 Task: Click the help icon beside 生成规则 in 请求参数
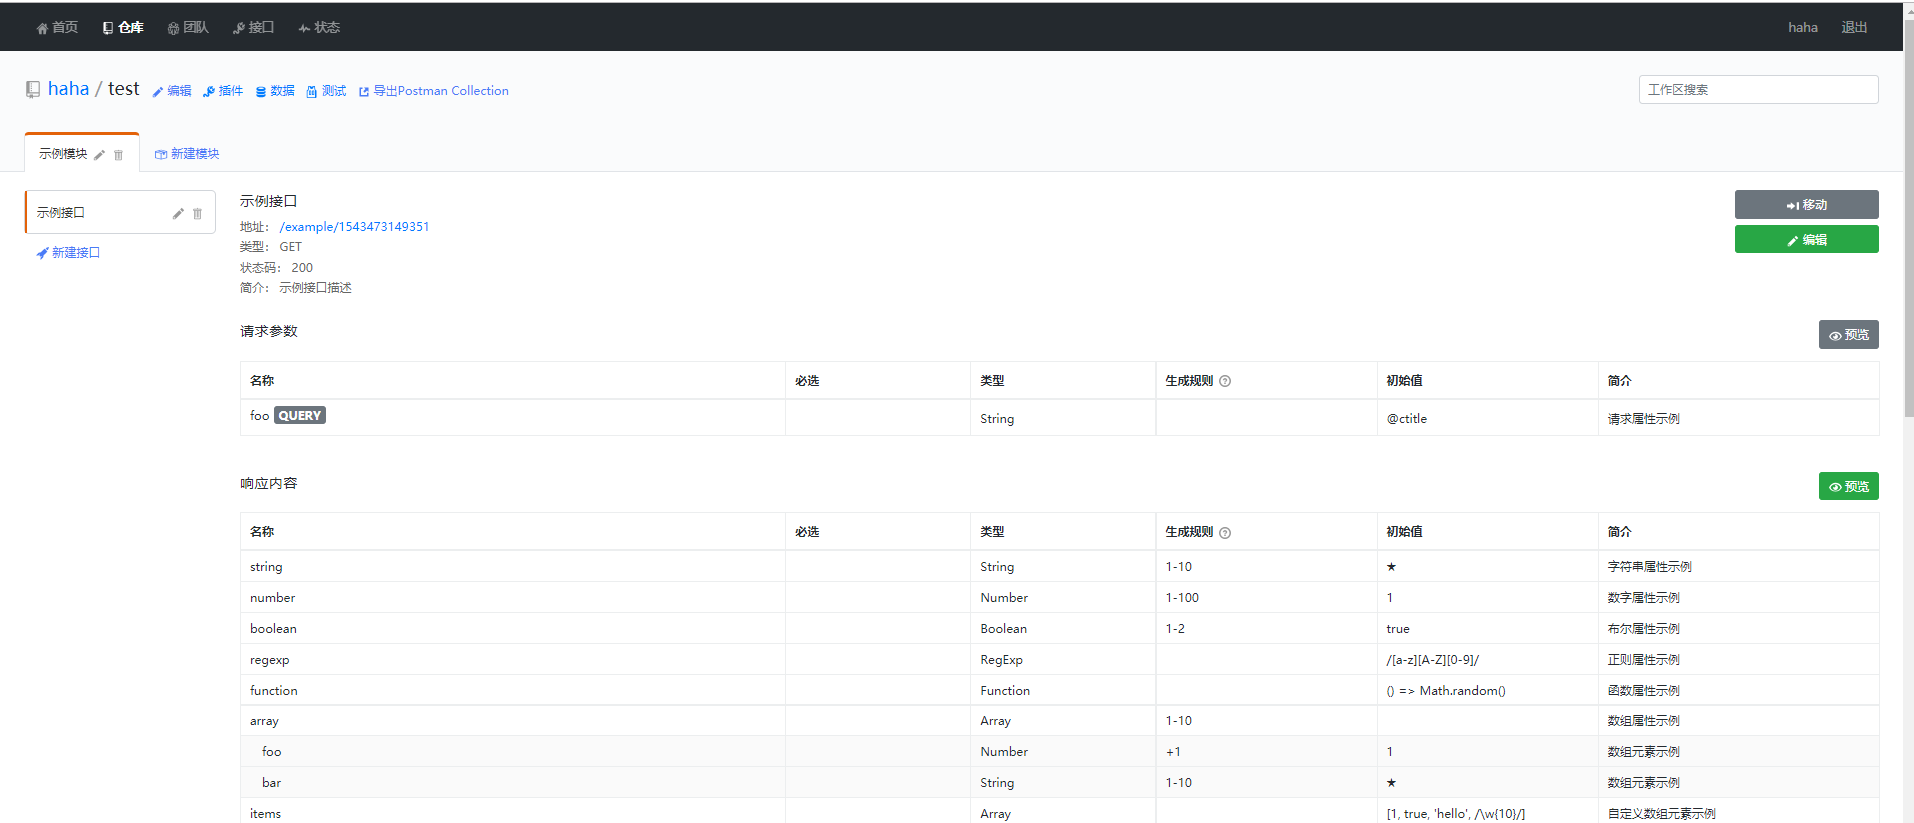[x=1225, y=381]
